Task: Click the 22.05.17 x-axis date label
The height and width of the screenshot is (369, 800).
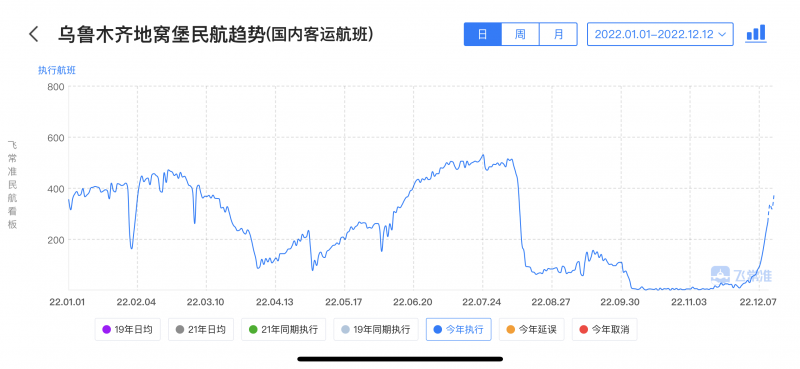Action: pos(344,302)
